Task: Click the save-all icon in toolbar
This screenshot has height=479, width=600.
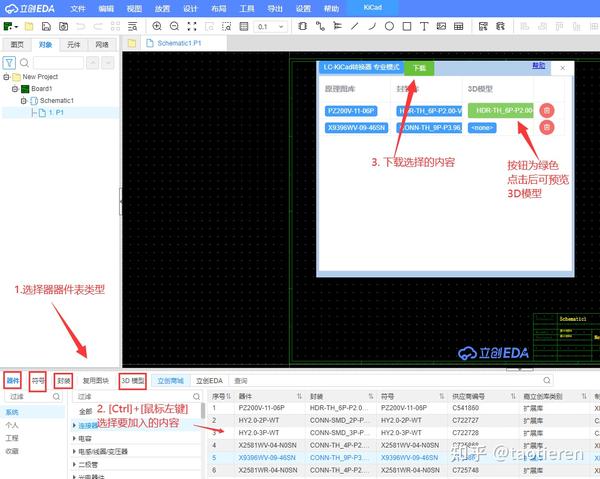Action: coord(64,26)
